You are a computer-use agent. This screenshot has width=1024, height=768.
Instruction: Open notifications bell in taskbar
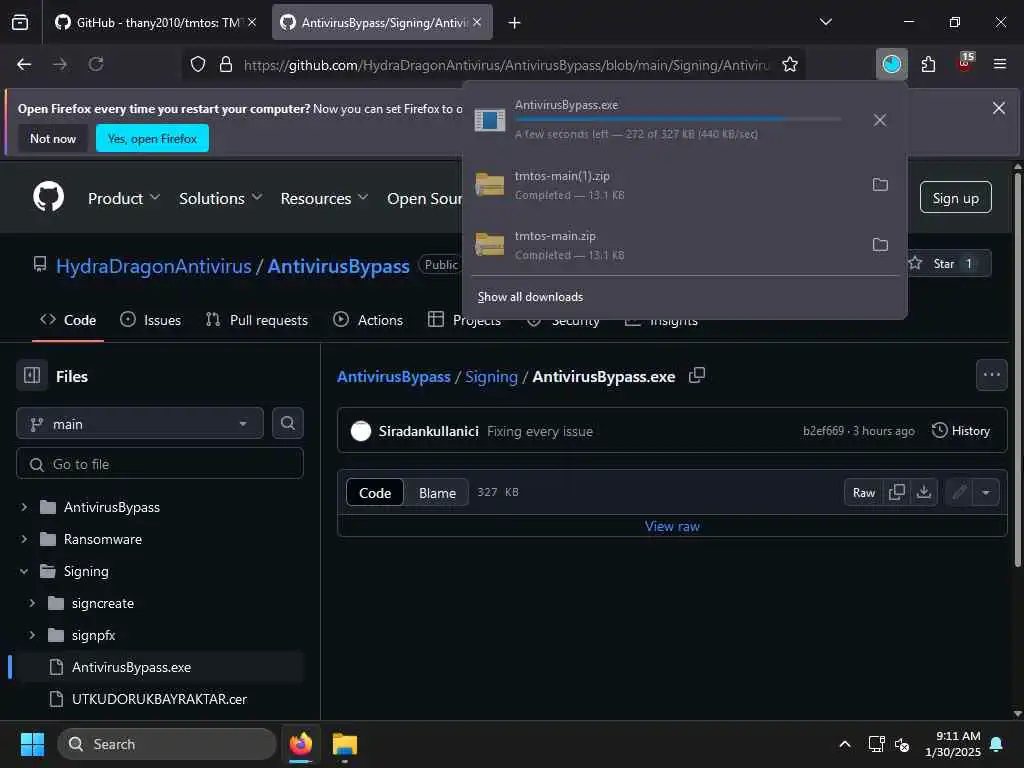[997, 744]
